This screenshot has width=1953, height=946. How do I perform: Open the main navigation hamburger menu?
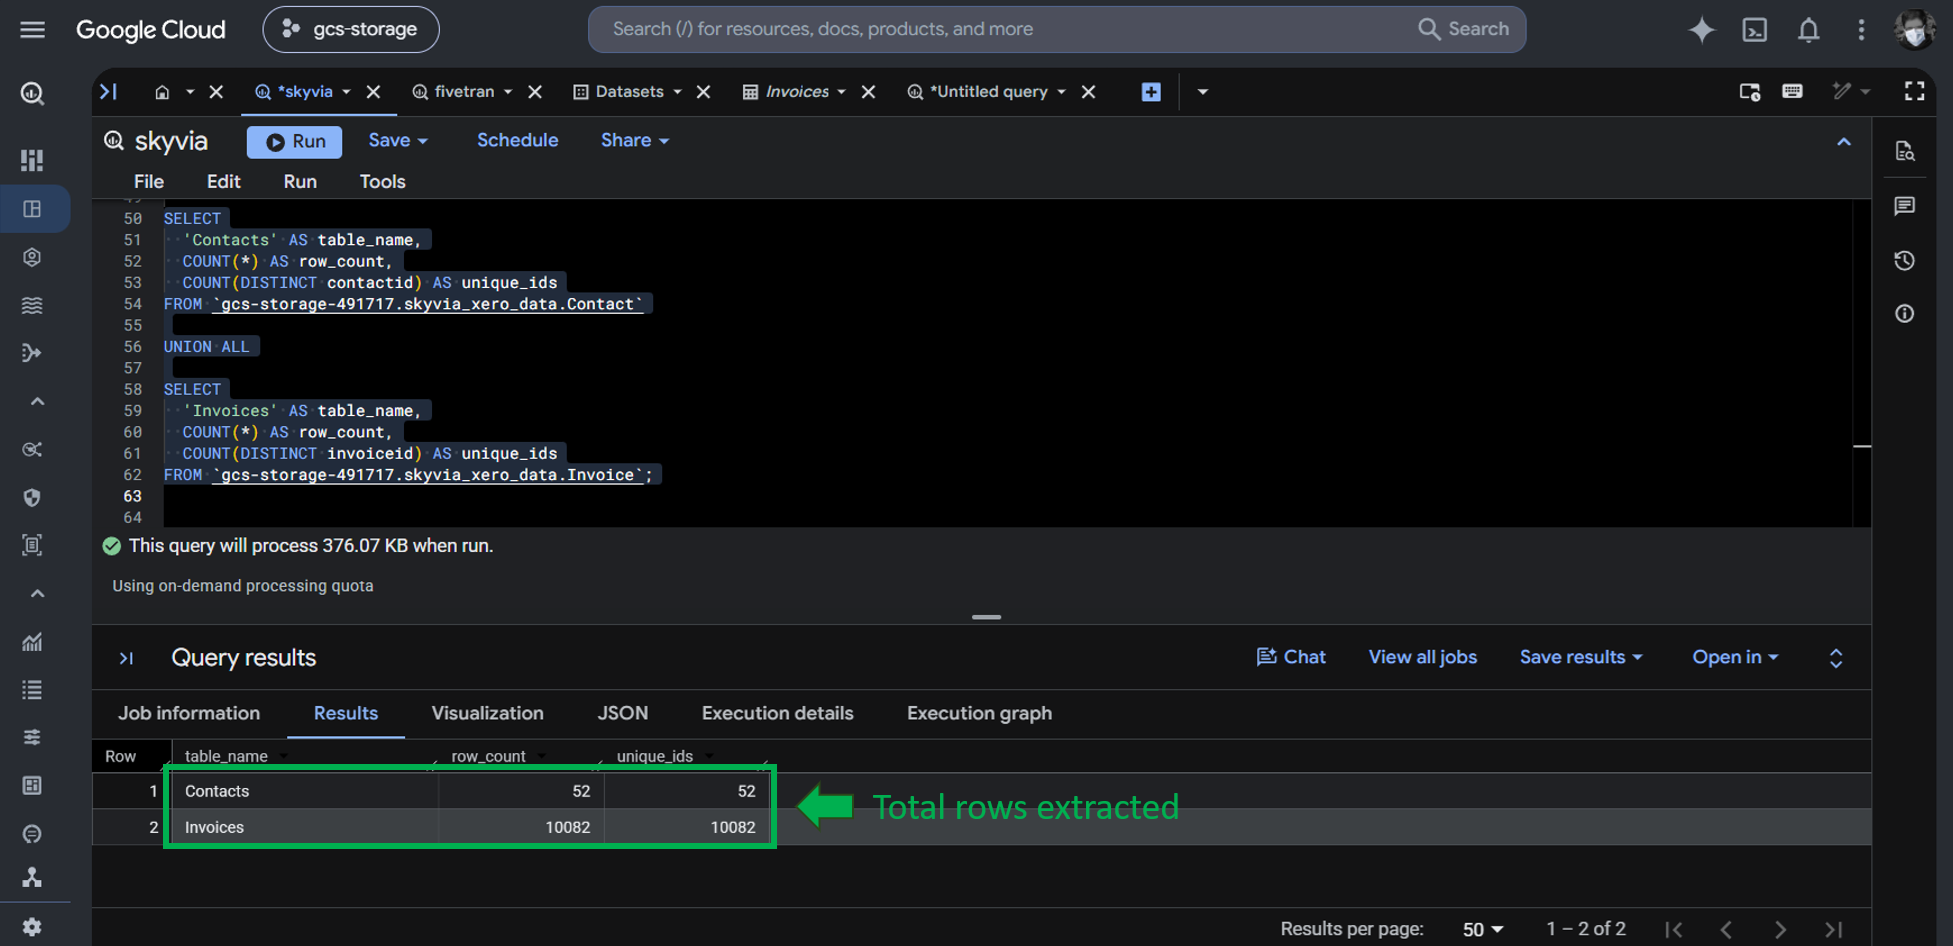coord(32,29)
